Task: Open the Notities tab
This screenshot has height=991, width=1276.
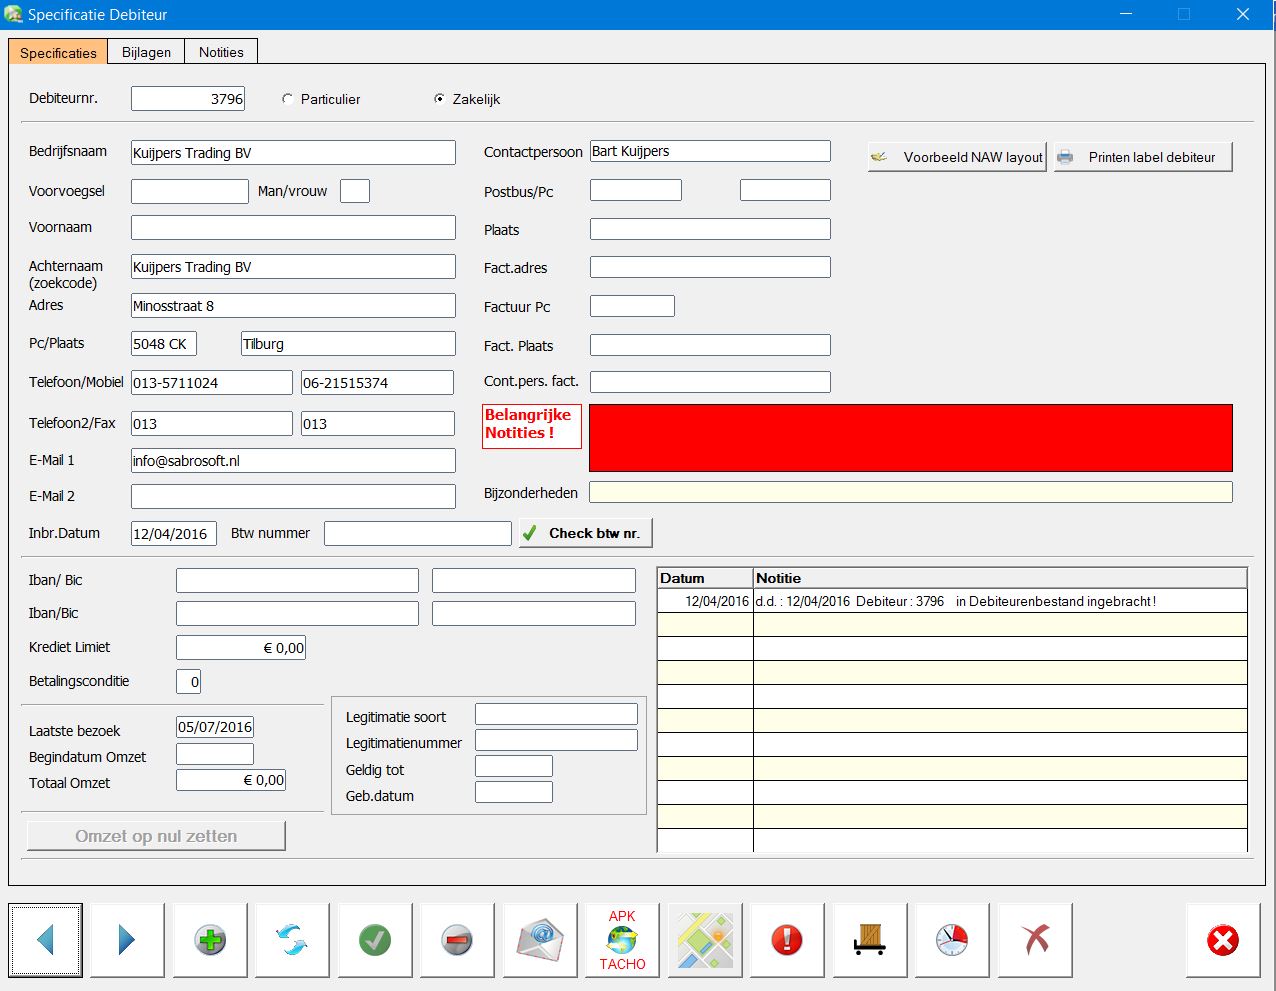Action: [x=221, y=52]
